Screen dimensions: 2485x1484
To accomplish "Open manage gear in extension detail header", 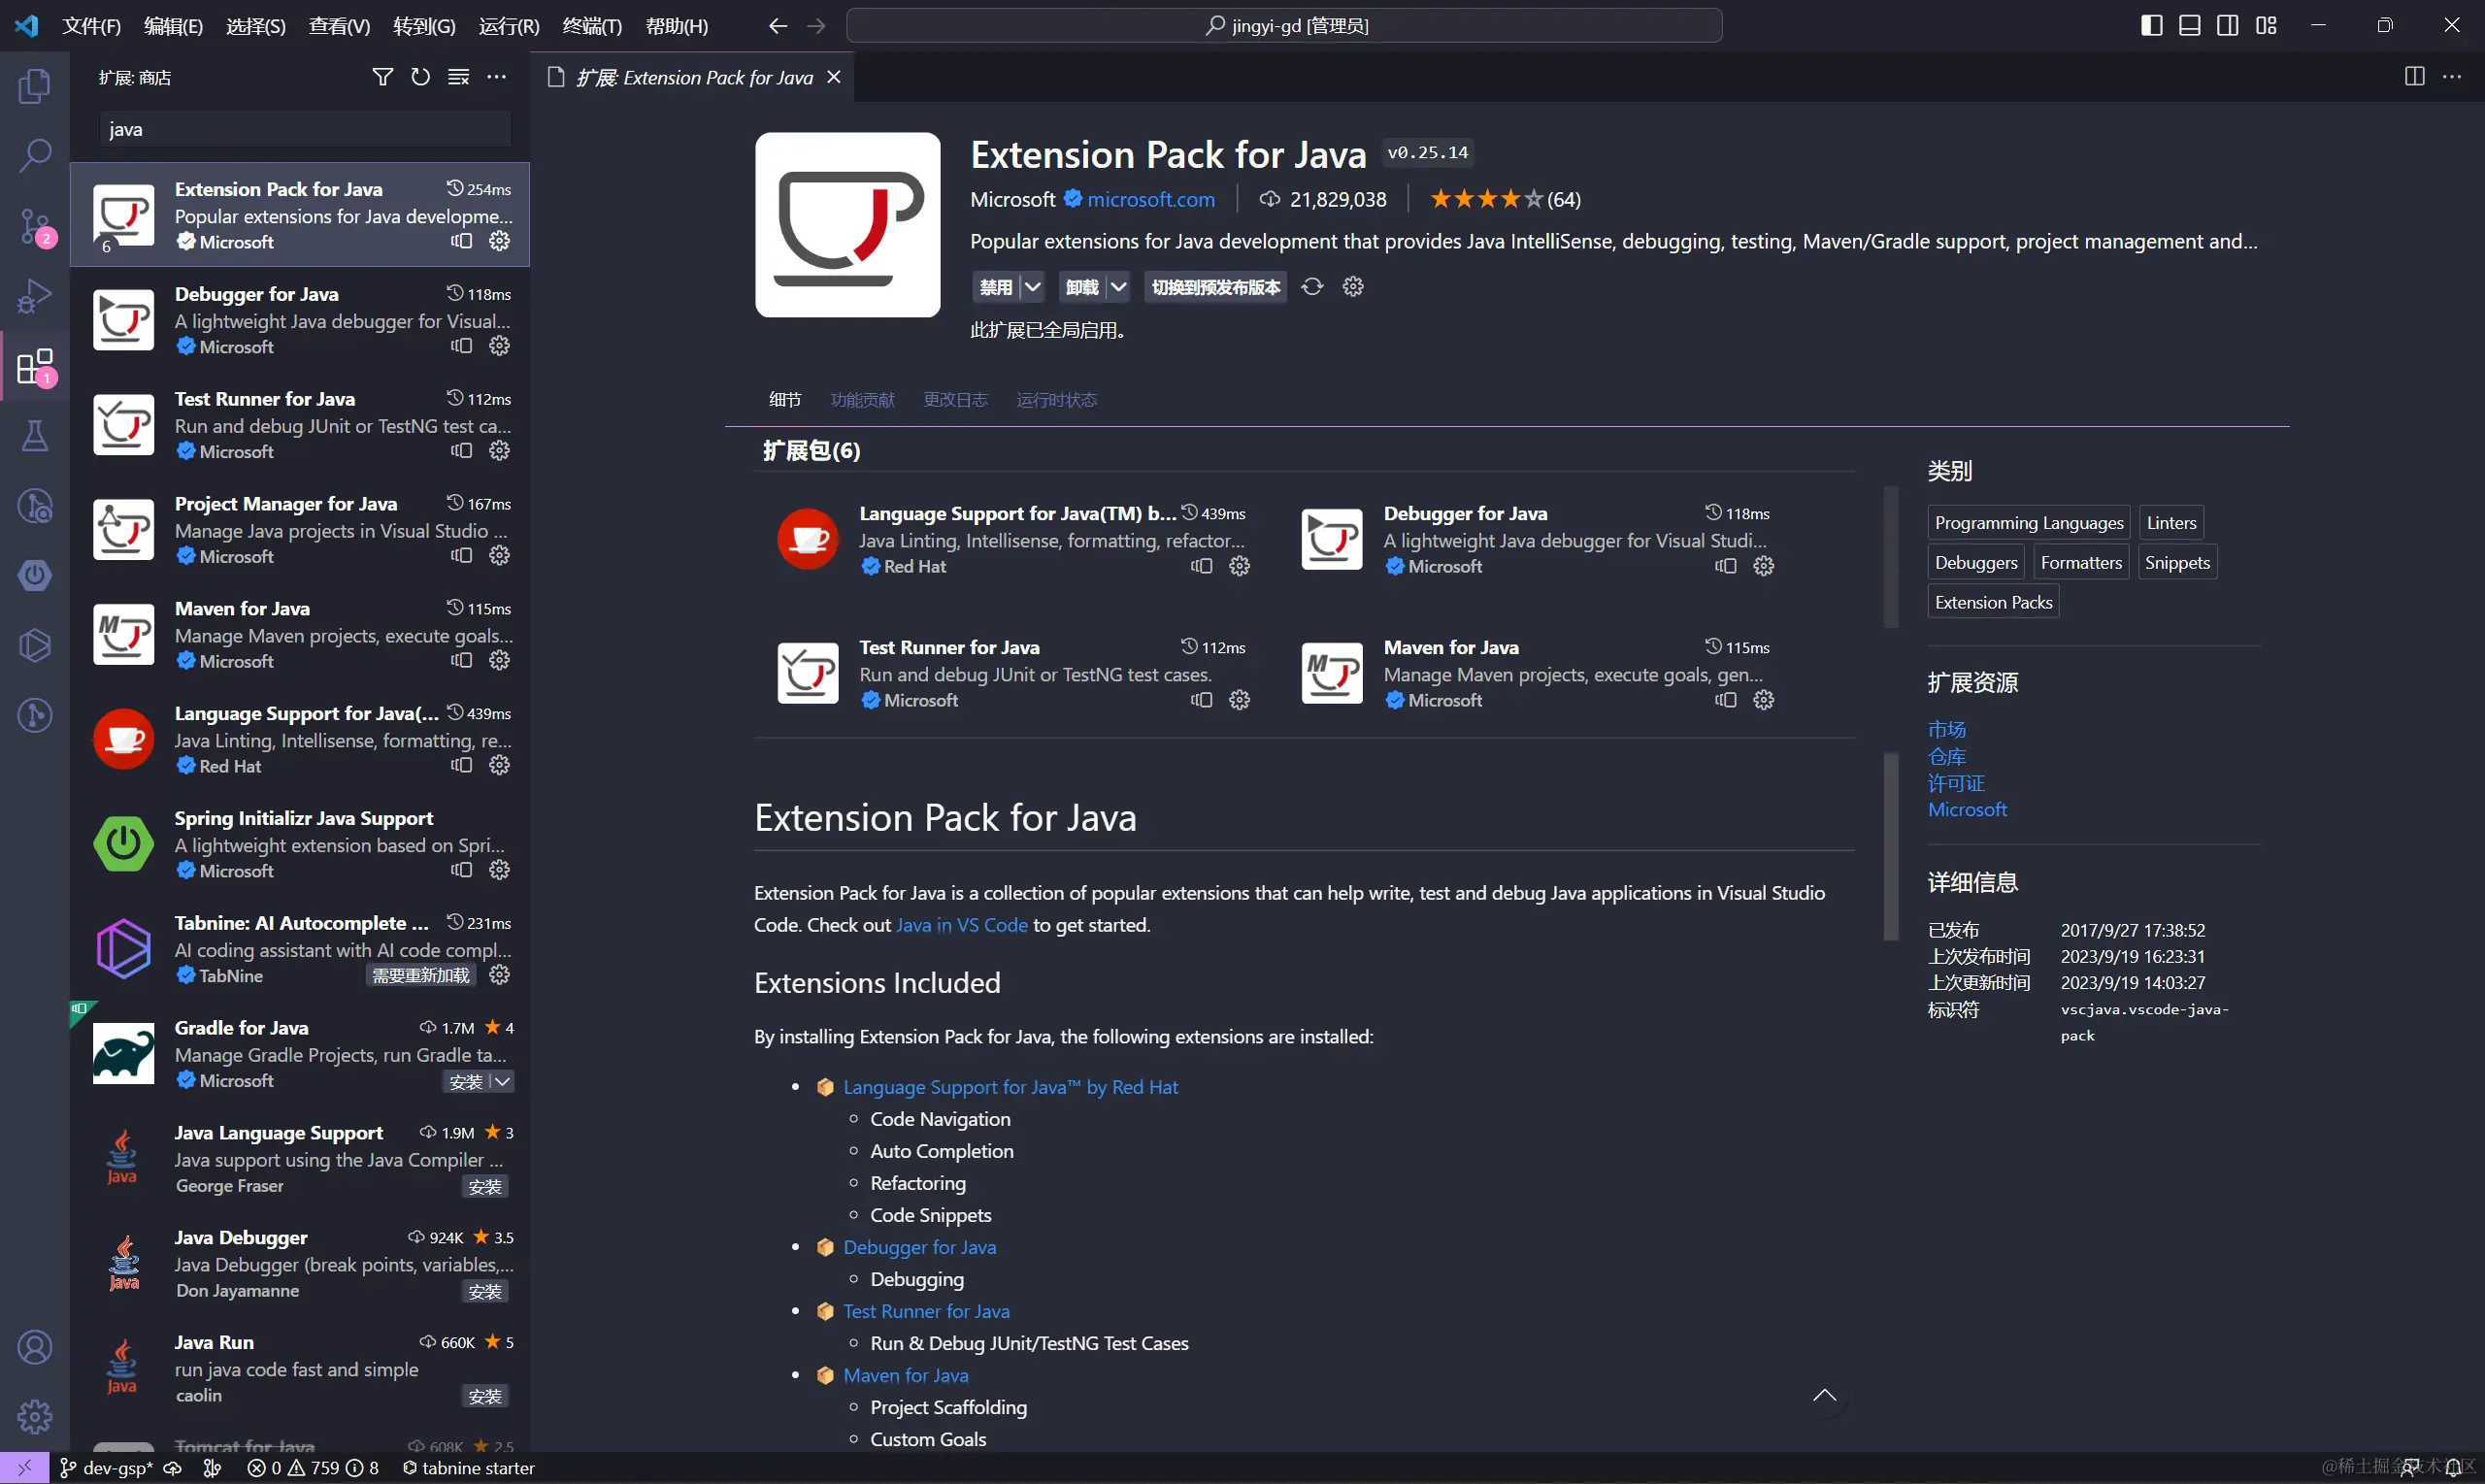I will 1353,287.
